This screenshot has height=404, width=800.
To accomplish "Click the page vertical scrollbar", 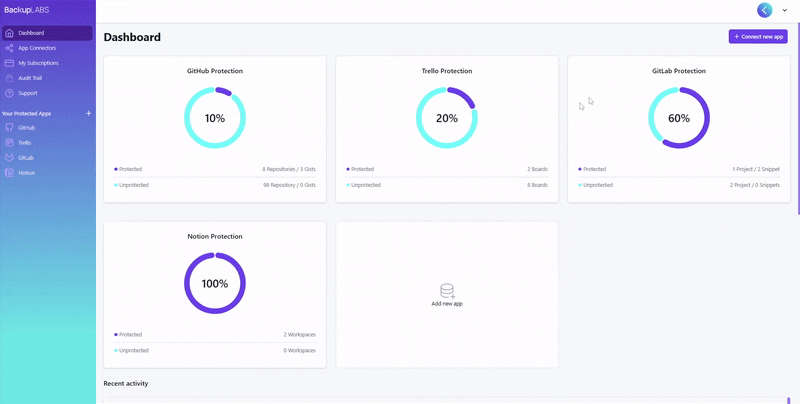I will 798,118.
